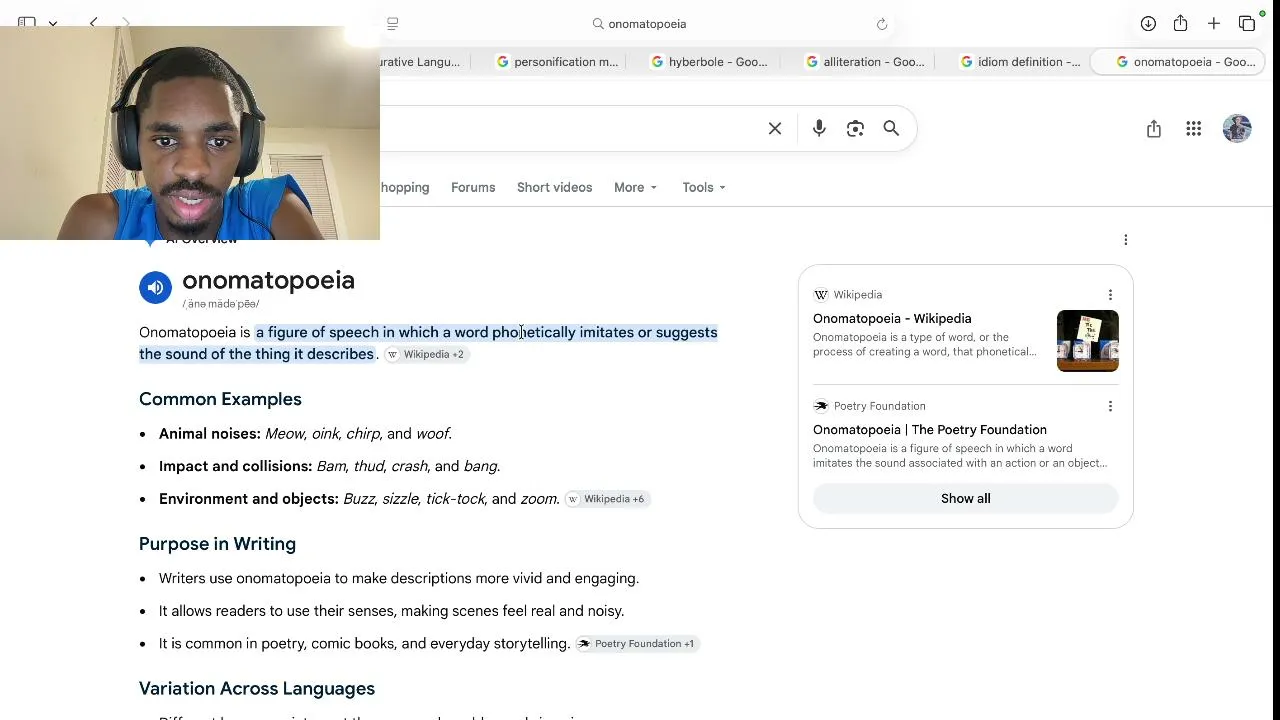
Task: Expand the More search filters dropdown
Action: pyautogui.click(x=636, y=187)
